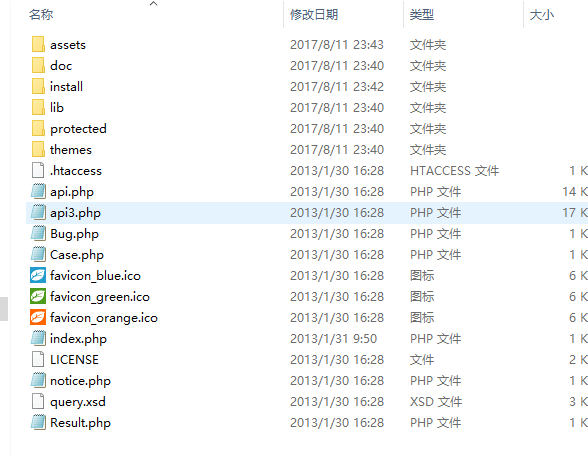Click the .htaccess file icon
Image resolution: width=588 pixels, height=458 pixels.
(x=38, y=170)
